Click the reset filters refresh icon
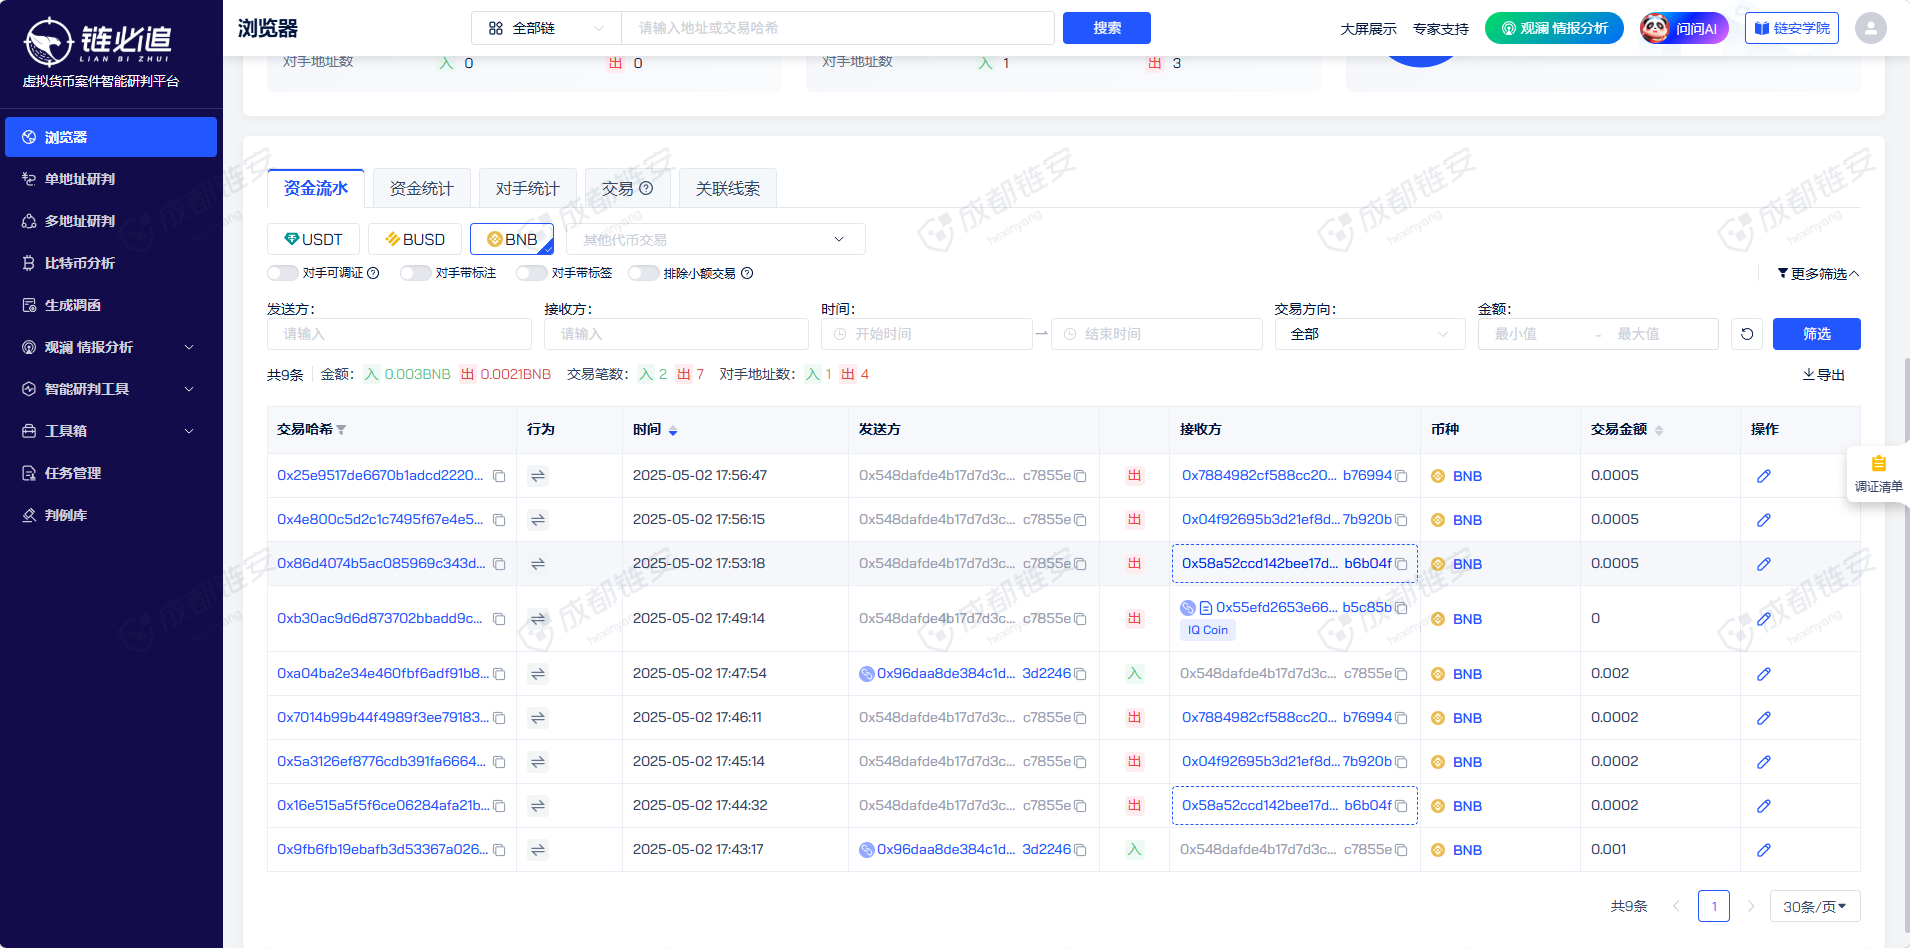The height and width of the screenshot is (948, 1910). tap(1747, 334)
